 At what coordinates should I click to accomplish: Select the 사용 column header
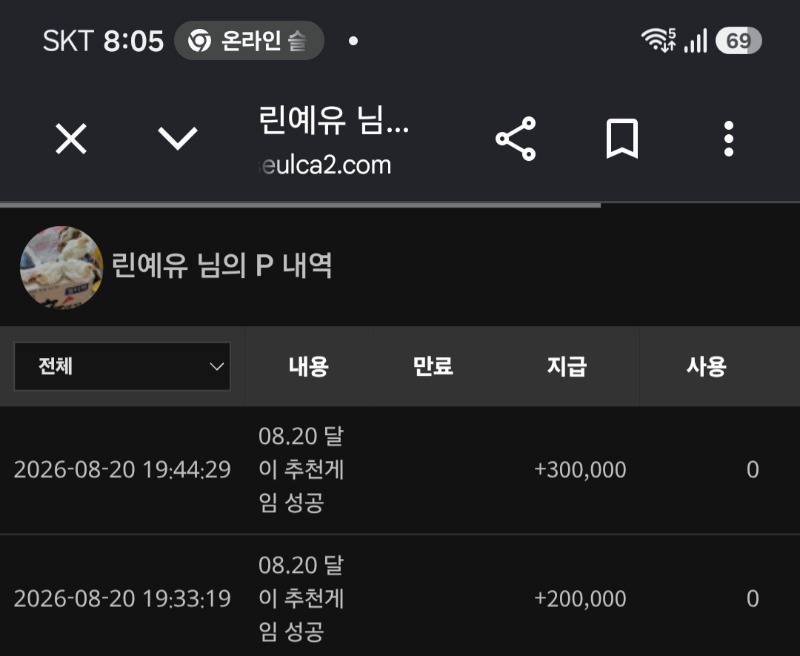click(x=707, y=366)
